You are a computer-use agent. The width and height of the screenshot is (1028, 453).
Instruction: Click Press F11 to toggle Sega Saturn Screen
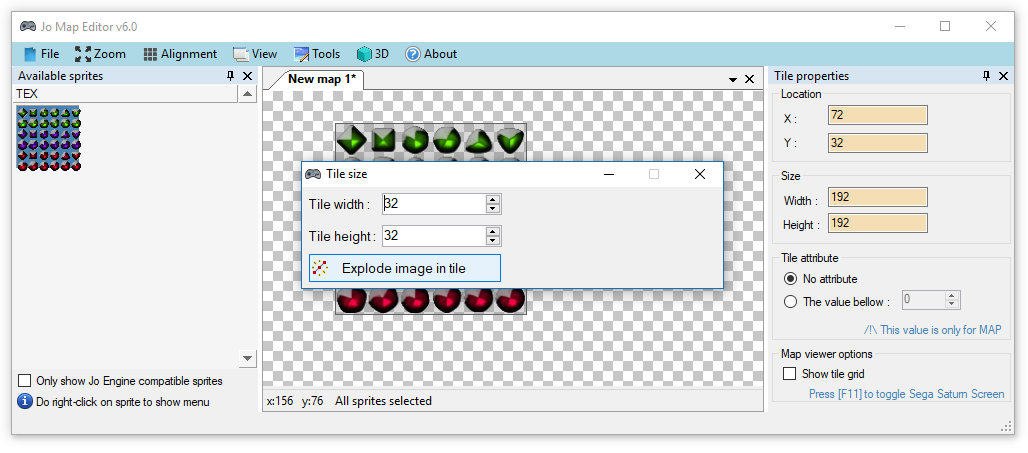click(x=906, y=394)
